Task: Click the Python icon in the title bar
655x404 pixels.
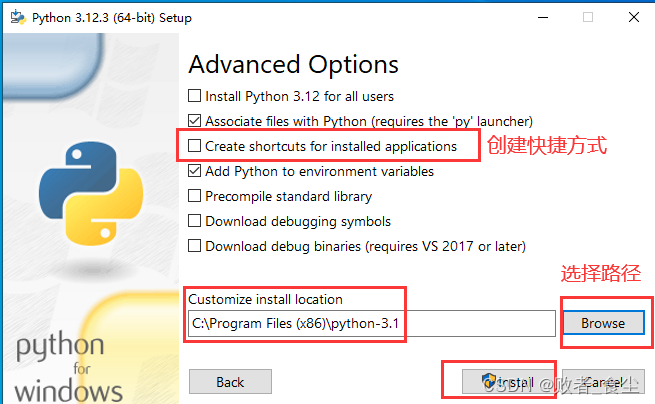Action: (15, 17)
